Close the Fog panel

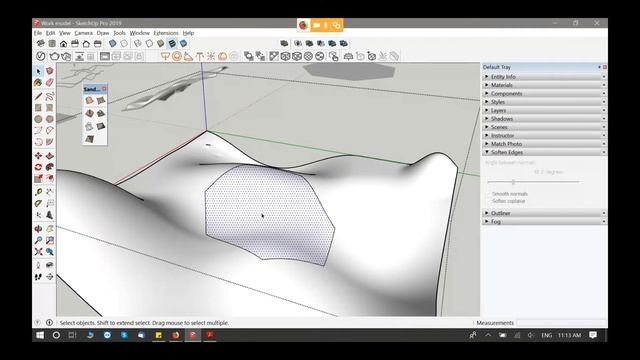click(604, 222)
